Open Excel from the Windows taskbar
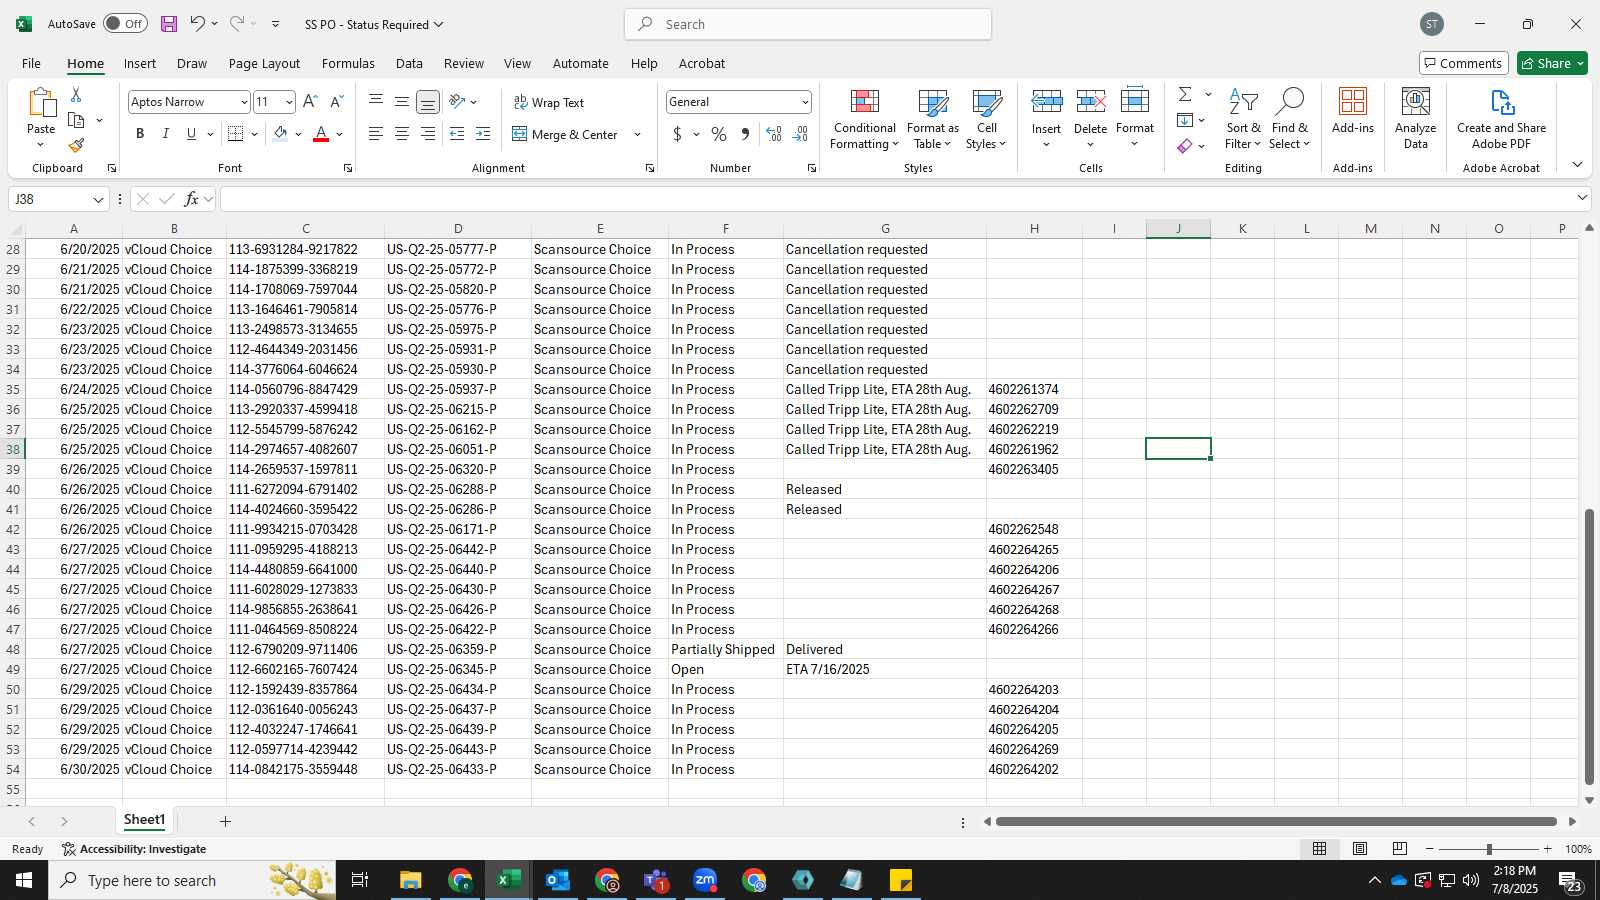The height and width of the screenshot is (900, 1600). 508,880
